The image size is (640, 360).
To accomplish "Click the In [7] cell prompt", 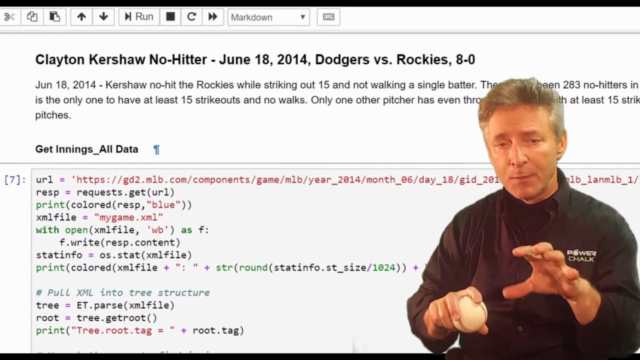I will (15, 180).
